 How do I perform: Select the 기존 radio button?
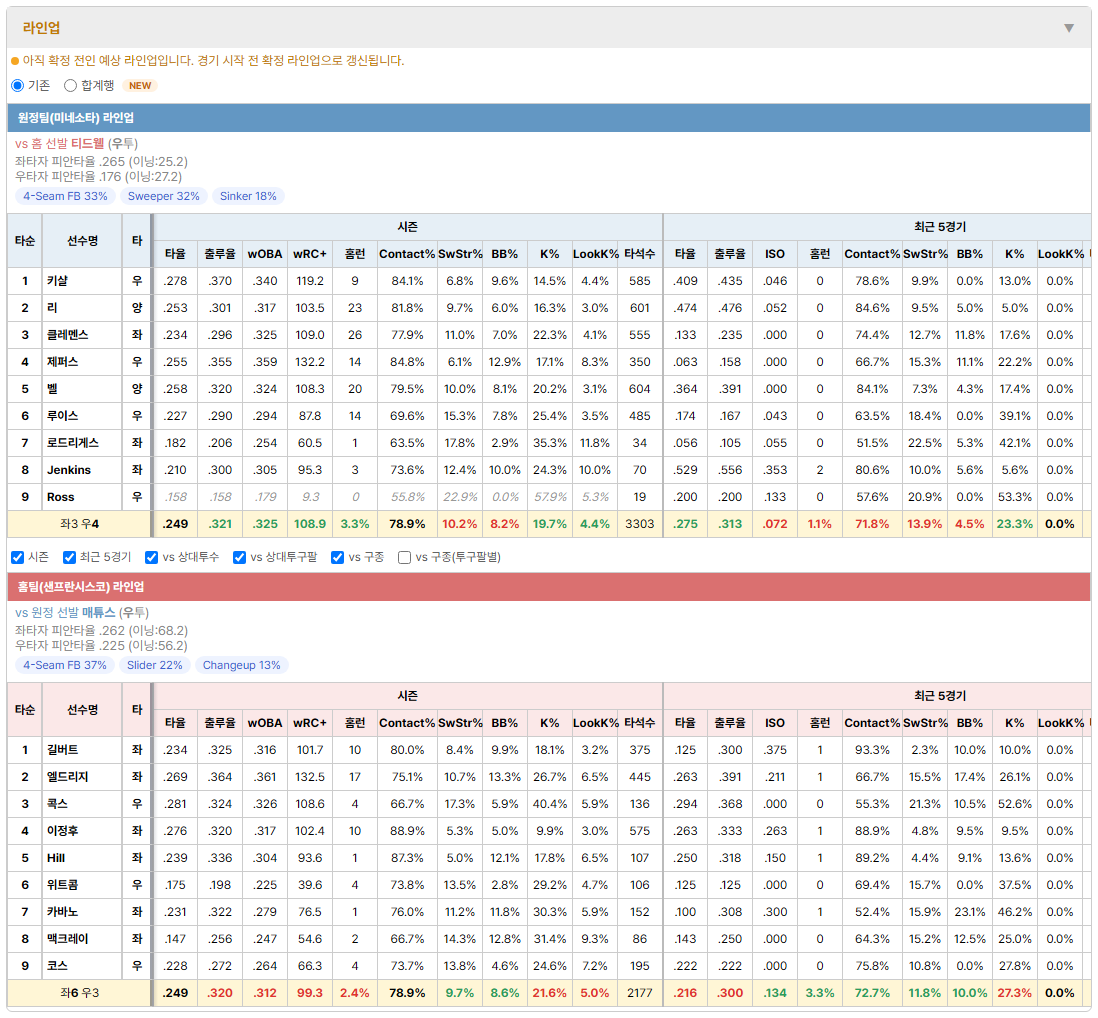point(18,85)
